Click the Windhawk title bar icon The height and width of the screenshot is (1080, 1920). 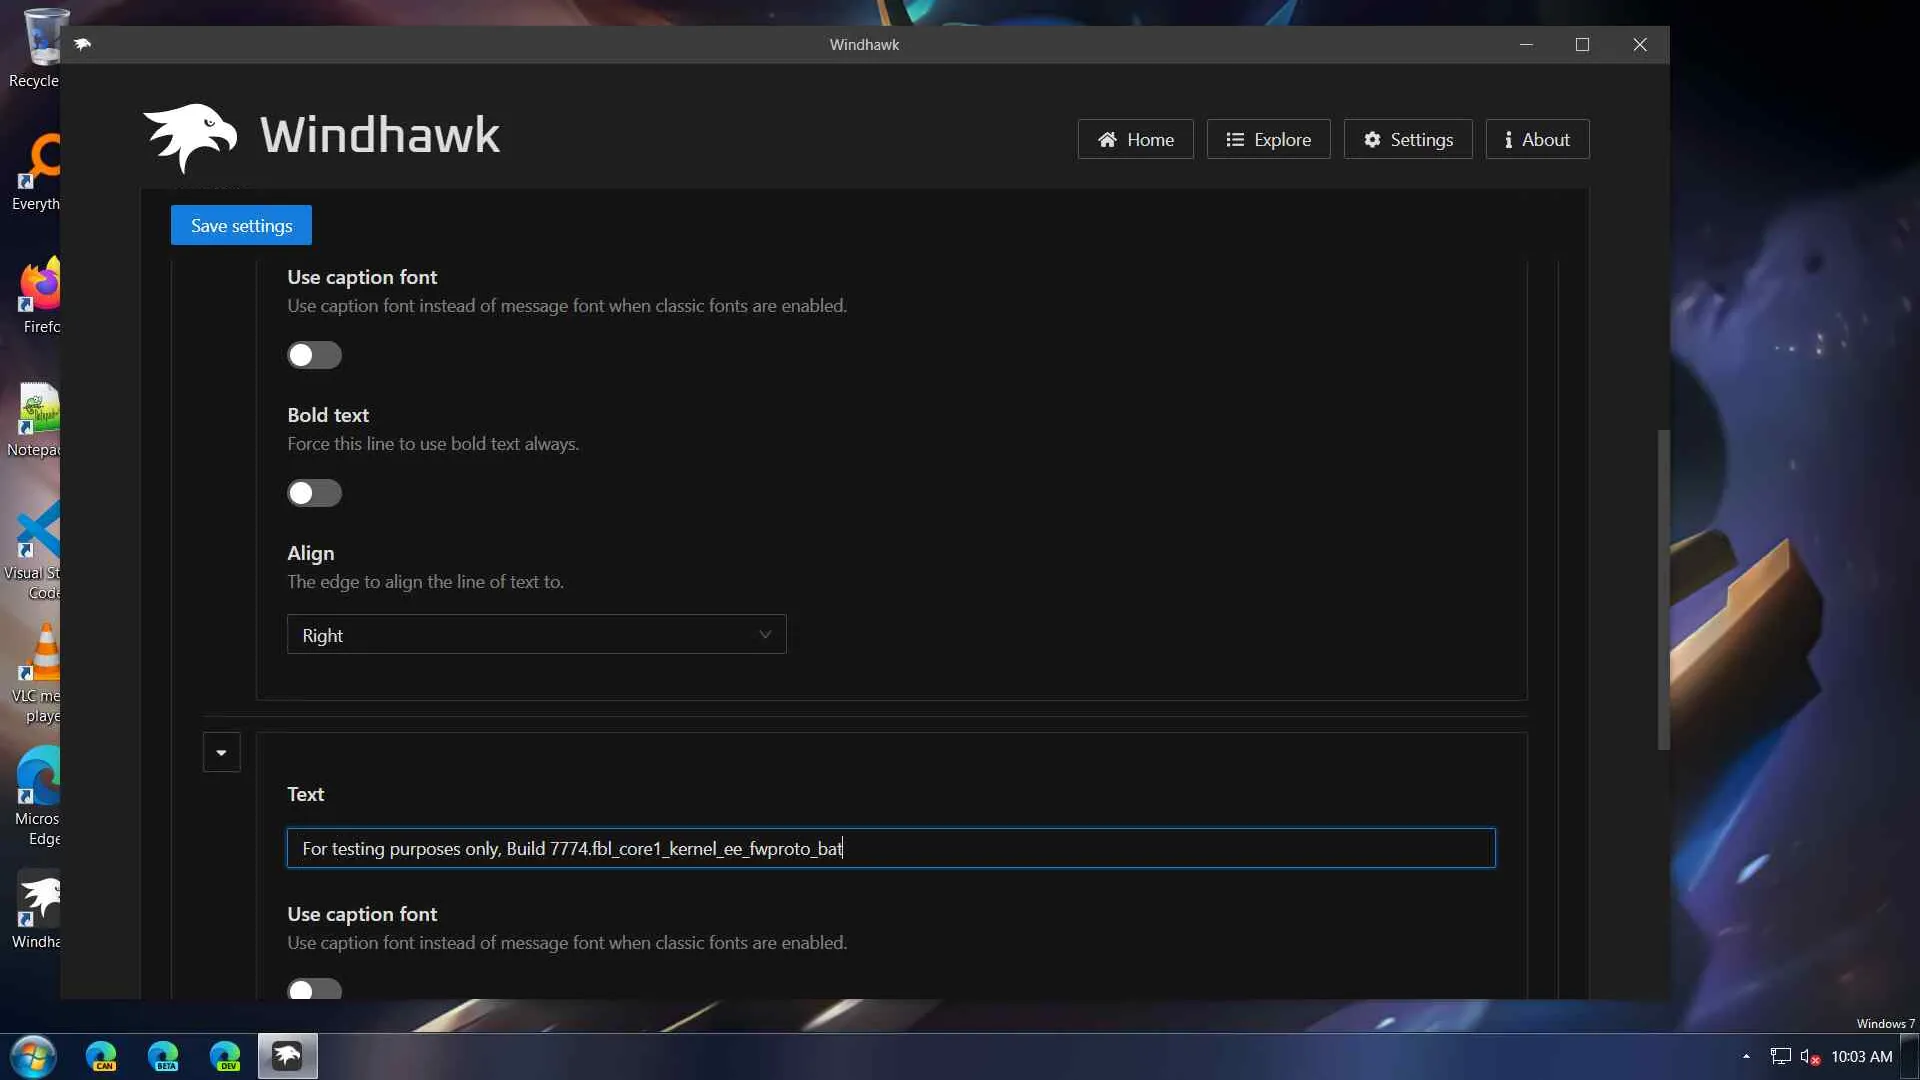pyautogui.click(x=83, y=44)
